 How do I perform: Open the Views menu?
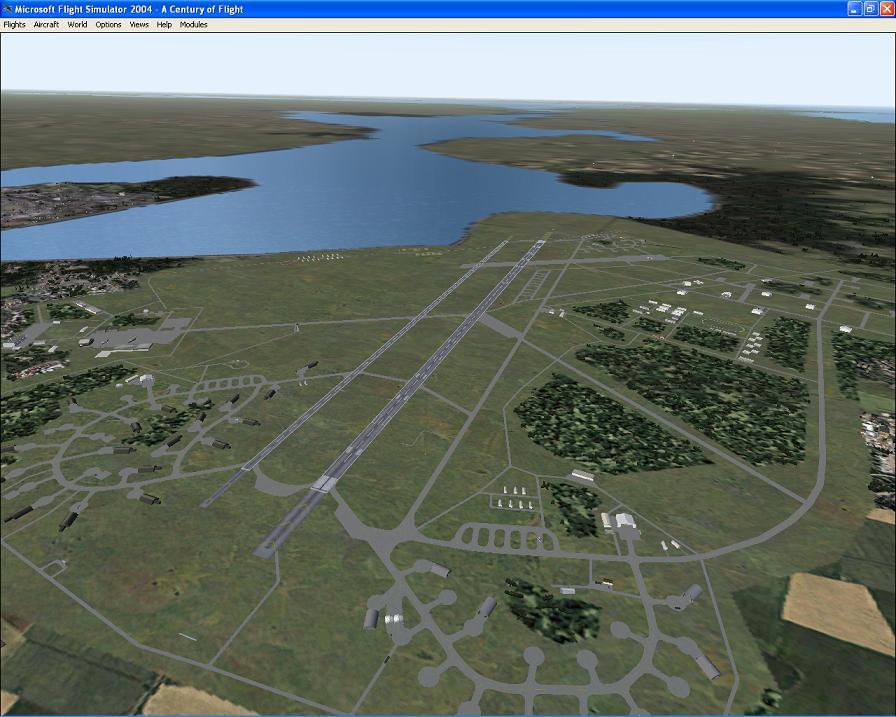point(139,25)
